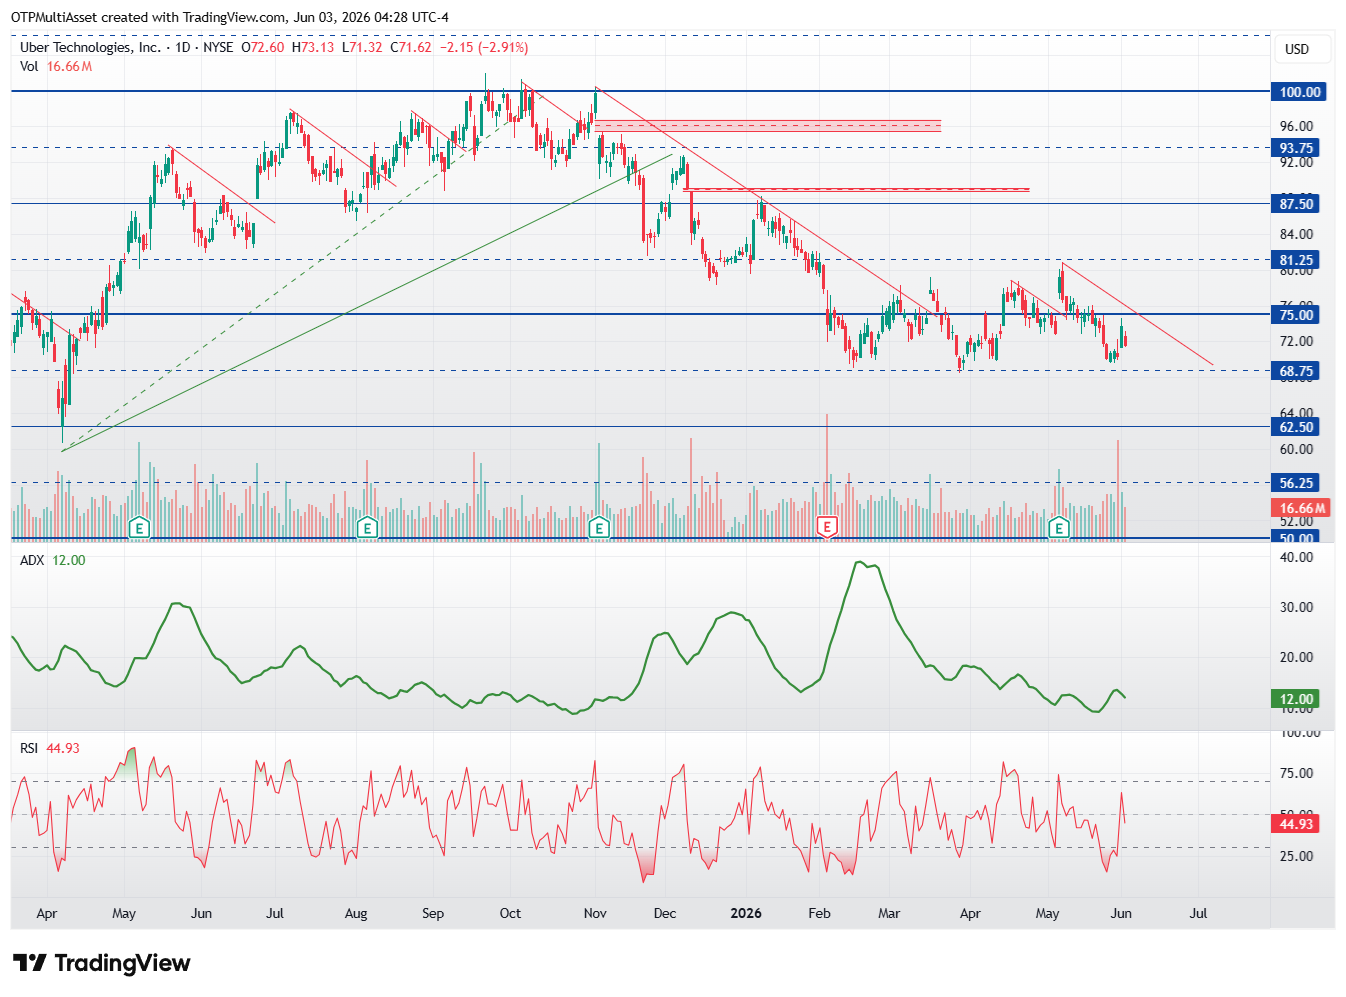Click the 2026 label on time axis
The image size is (1346, 997).
[746, 913]
